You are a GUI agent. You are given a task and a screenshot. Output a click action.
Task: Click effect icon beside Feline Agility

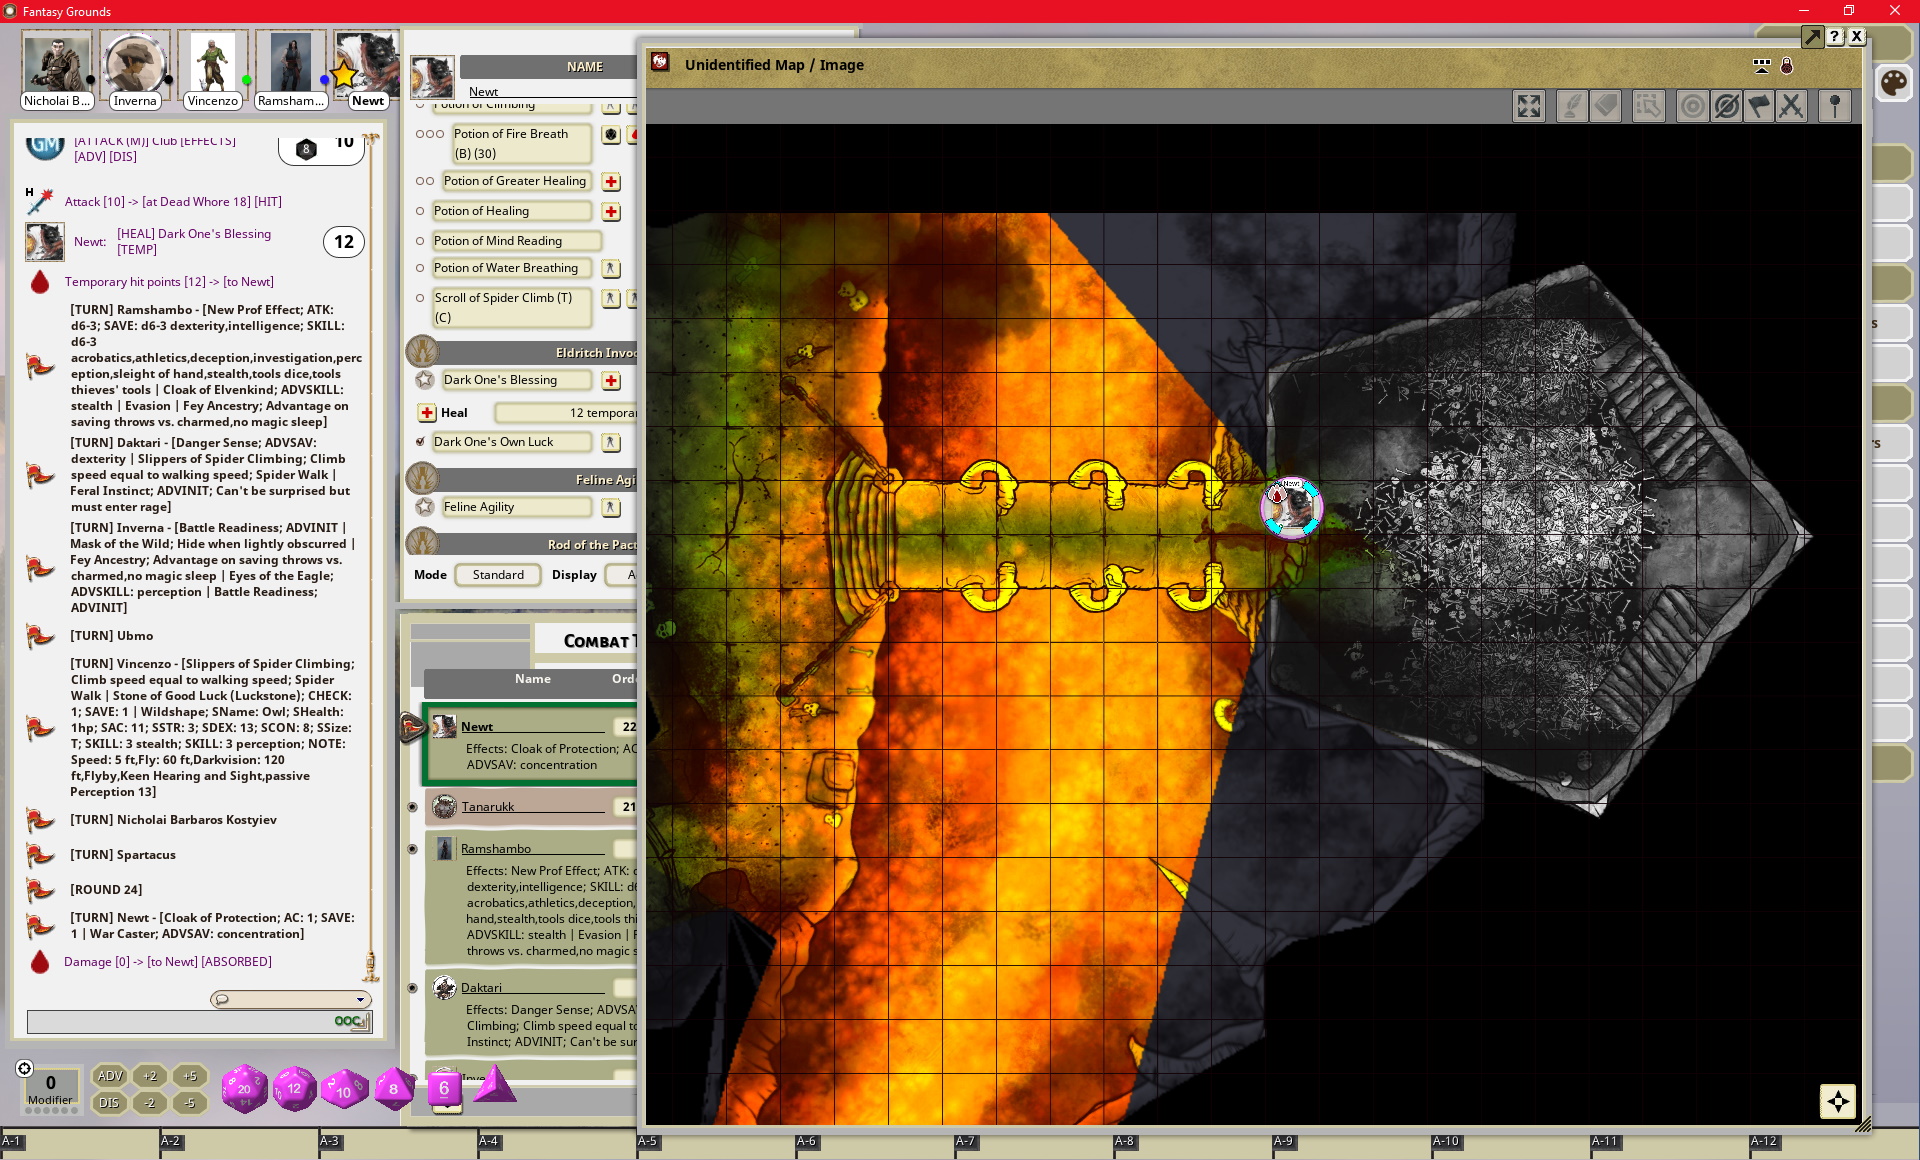(x=611, y=508)
